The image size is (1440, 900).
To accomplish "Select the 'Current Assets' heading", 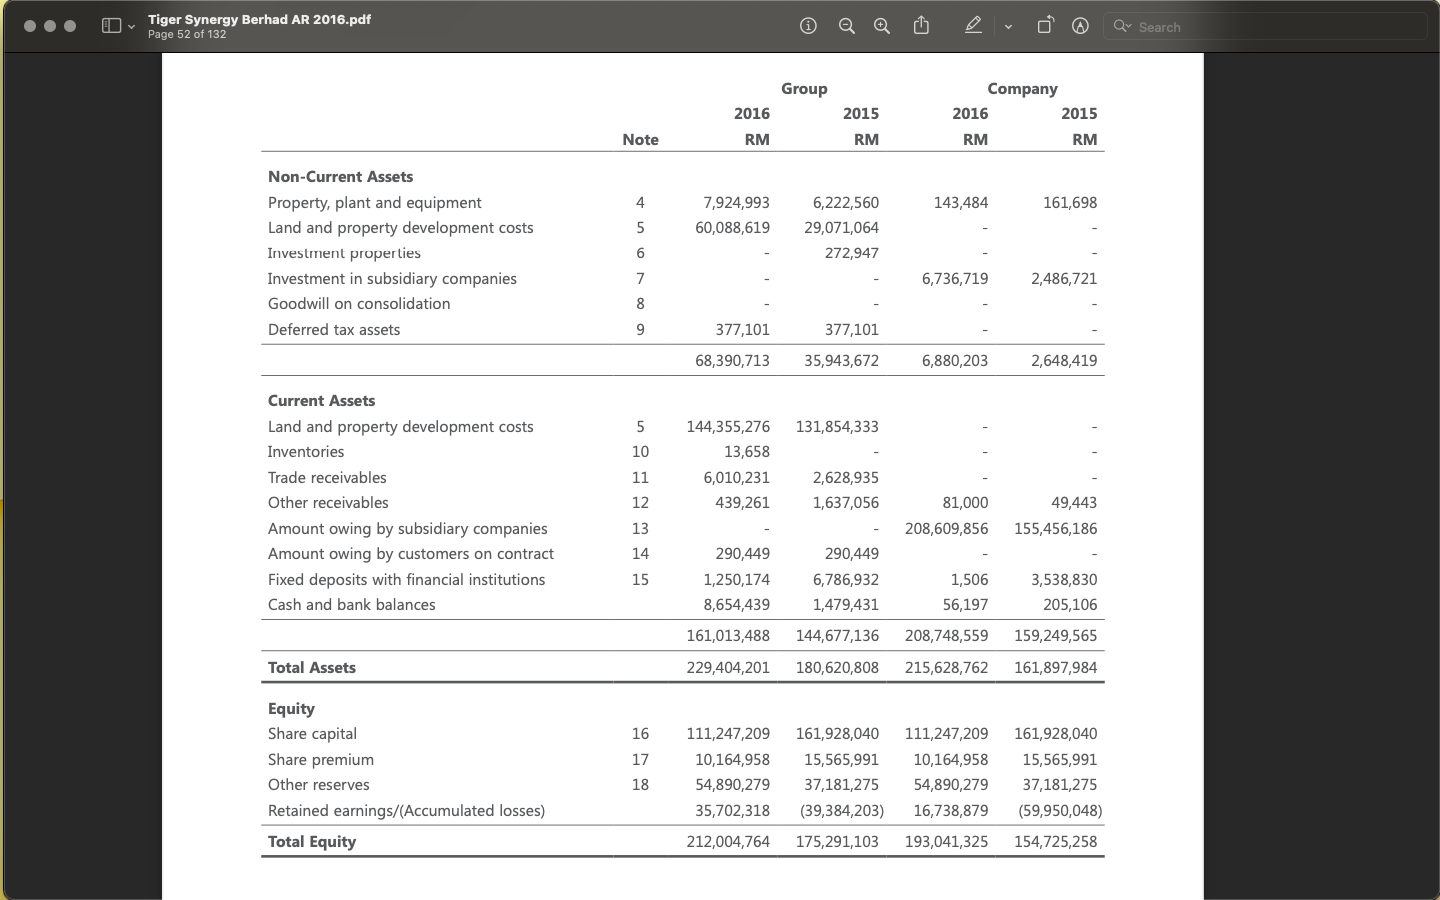I will 321,401.
